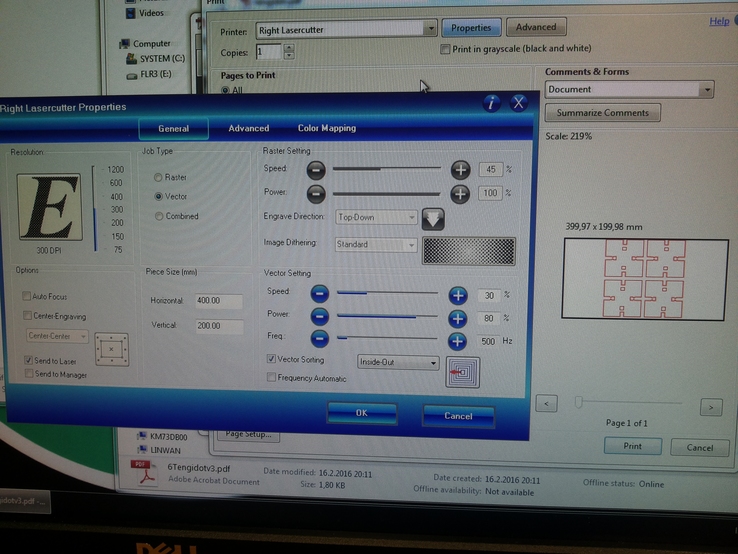Switch to the Color Mapping tab
The width and height of the screenshot is (738, 554).
(327, 128)
